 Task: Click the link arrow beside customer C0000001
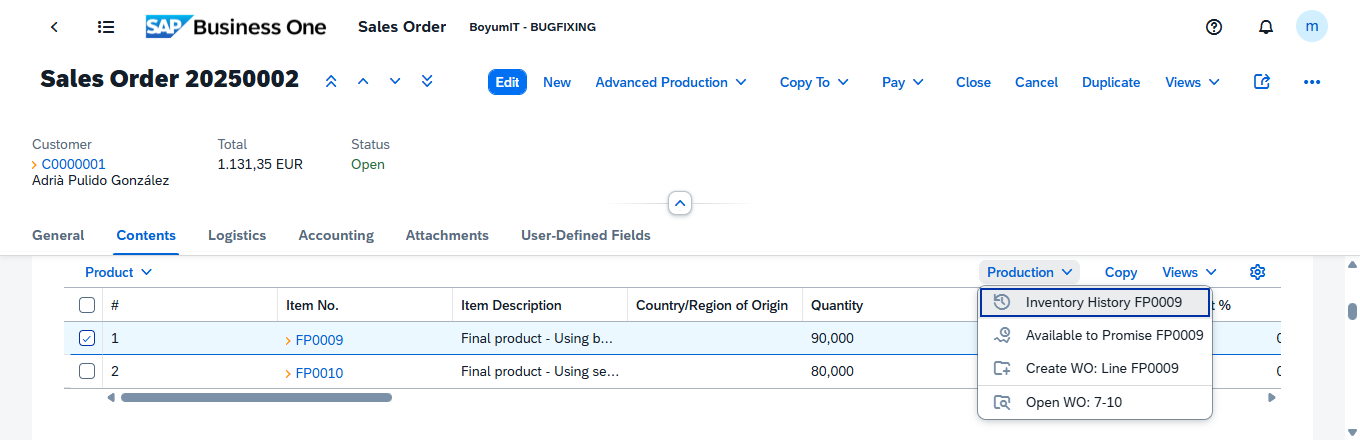pos(35,164)
